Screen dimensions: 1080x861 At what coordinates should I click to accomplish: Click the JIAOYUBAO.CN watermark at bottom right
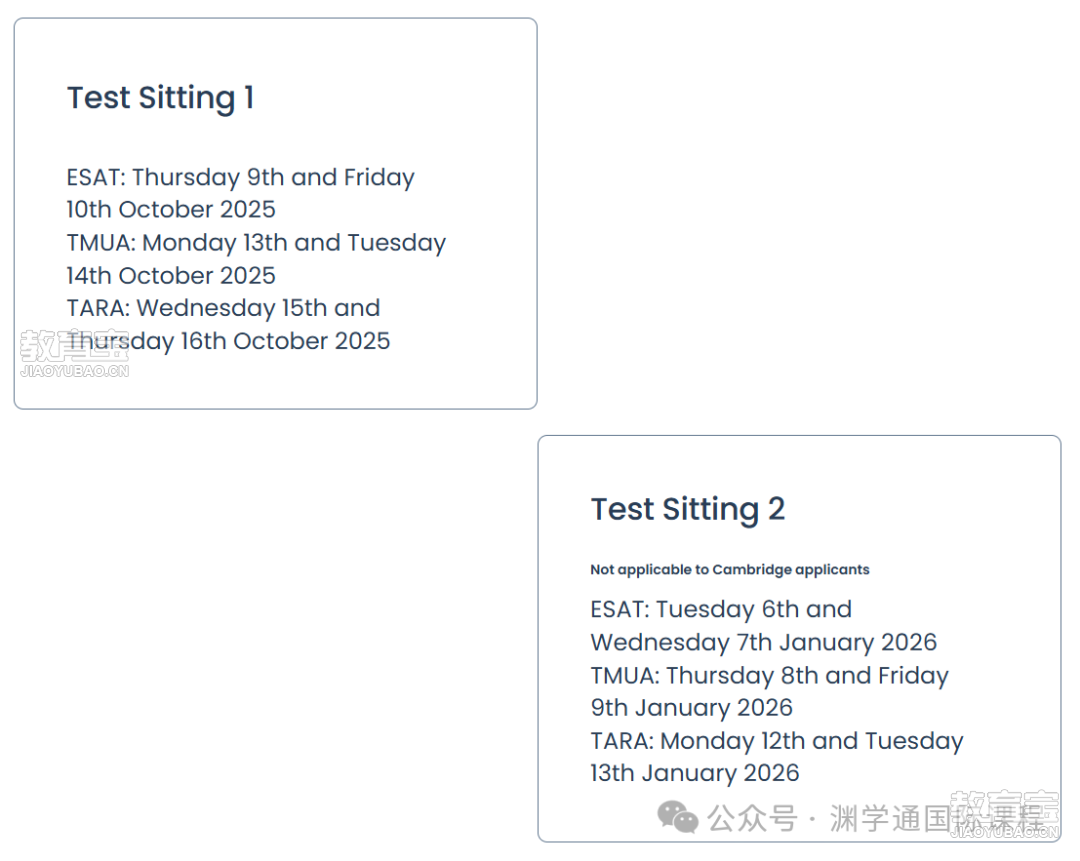(1004, 832)
